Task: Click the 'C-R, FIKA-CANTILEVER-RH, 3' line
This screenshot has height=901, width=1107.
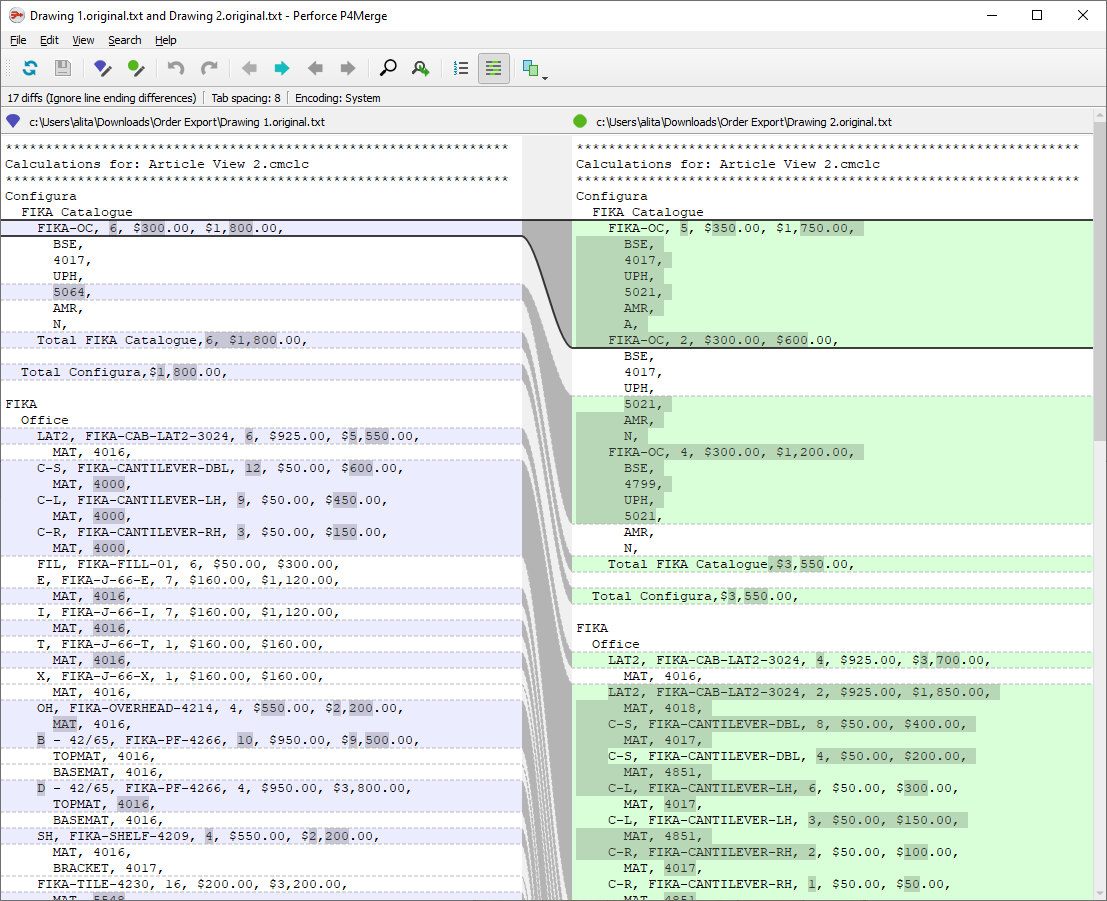Action: click(x=213, y=532)
